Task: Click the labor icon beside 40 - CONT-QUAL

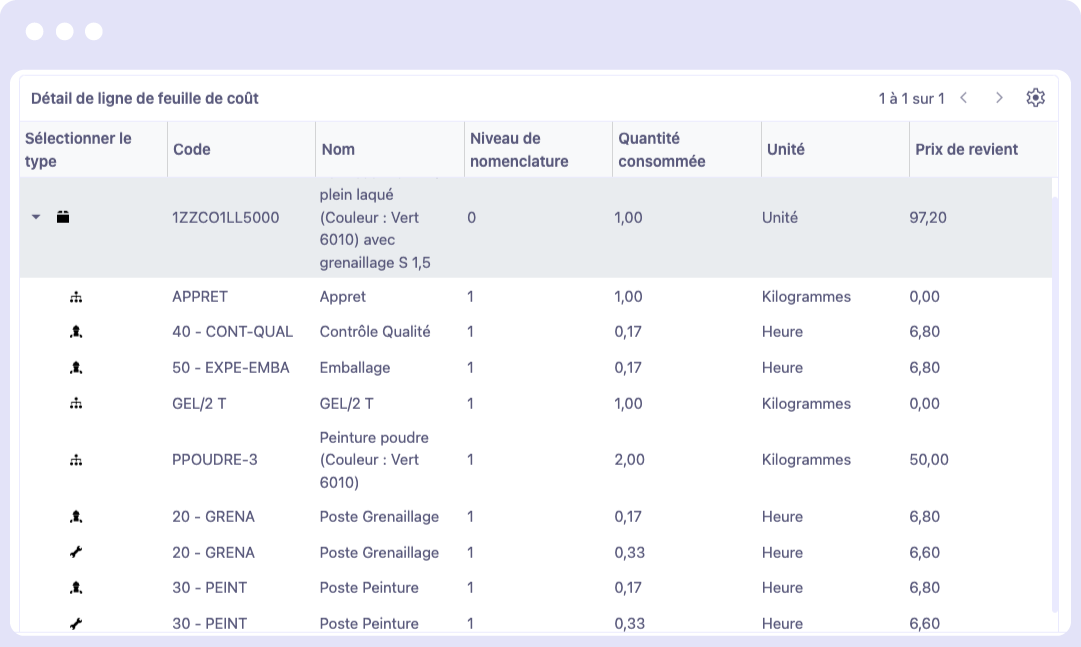Action: [76, 332]
